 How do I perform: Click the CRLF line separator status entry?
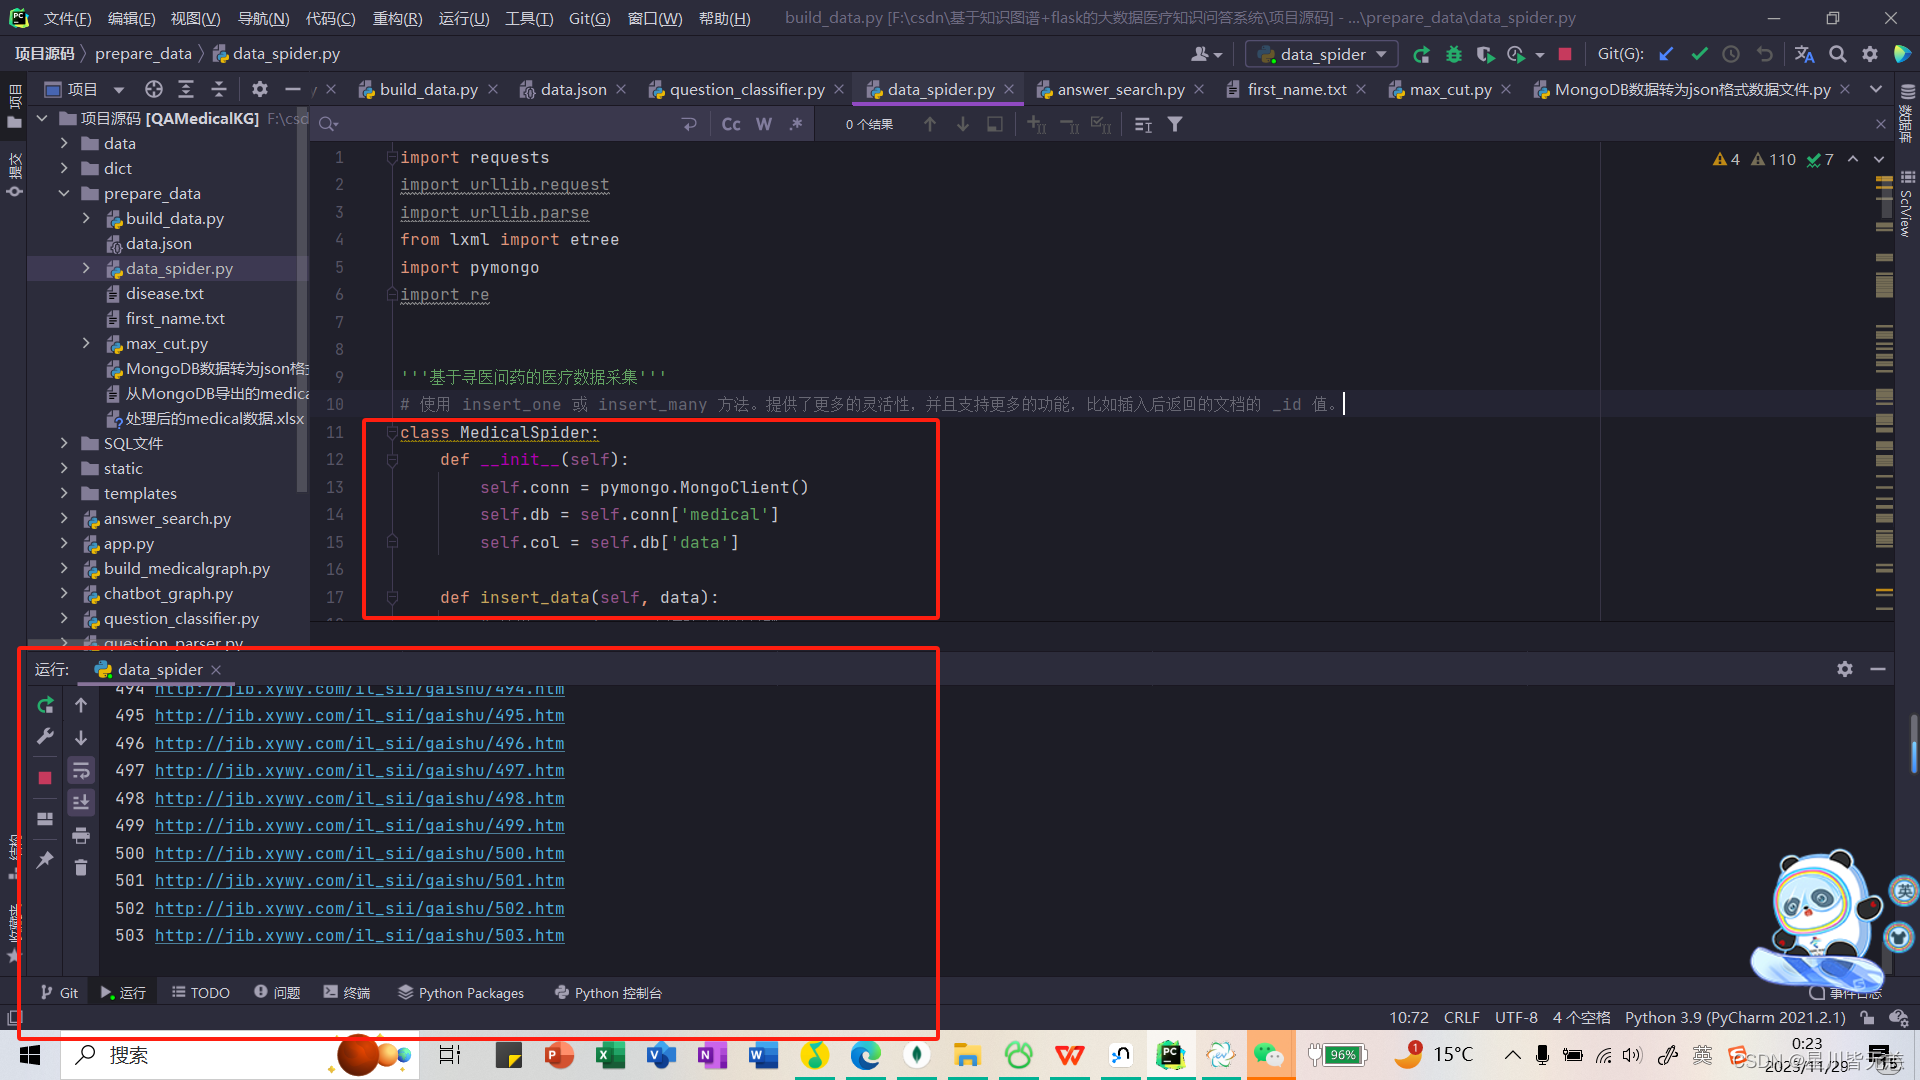(x=1461, y=1017)
